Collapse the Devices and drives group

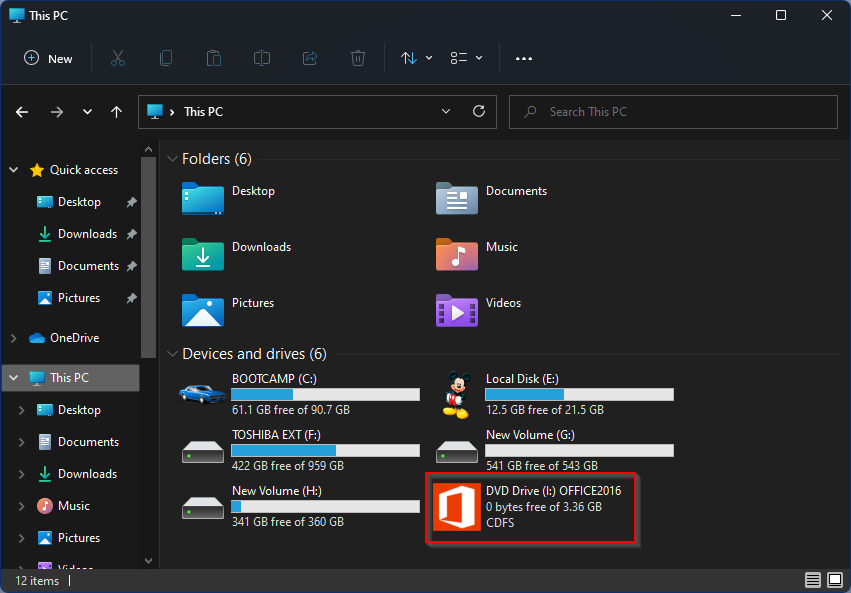coord(172,354)
